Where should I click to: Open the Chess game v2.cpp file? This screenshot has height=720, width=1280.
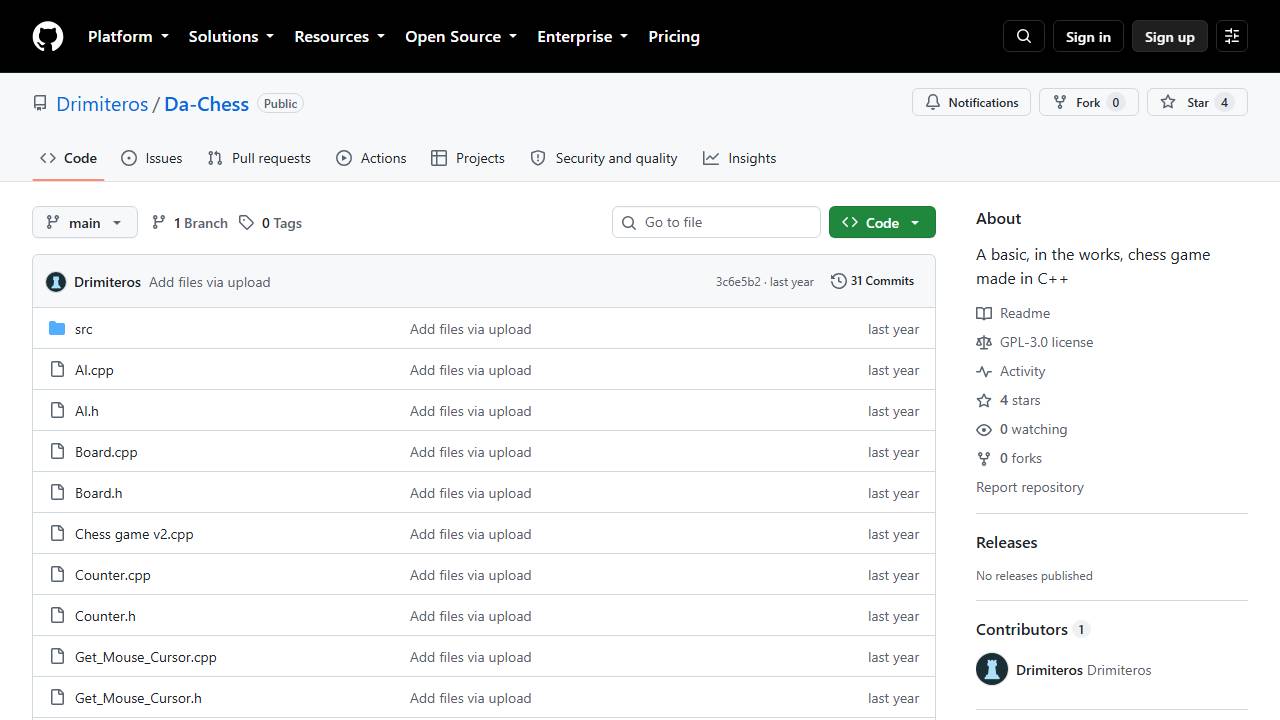[134, 534]
